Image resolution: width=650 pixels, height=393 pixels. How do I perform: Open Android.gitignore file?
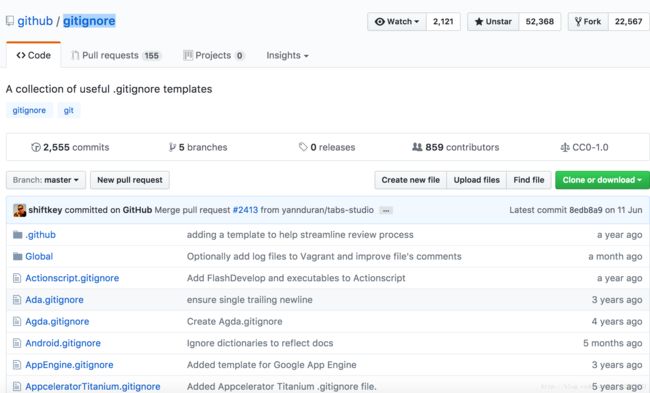tap(63, 343)
